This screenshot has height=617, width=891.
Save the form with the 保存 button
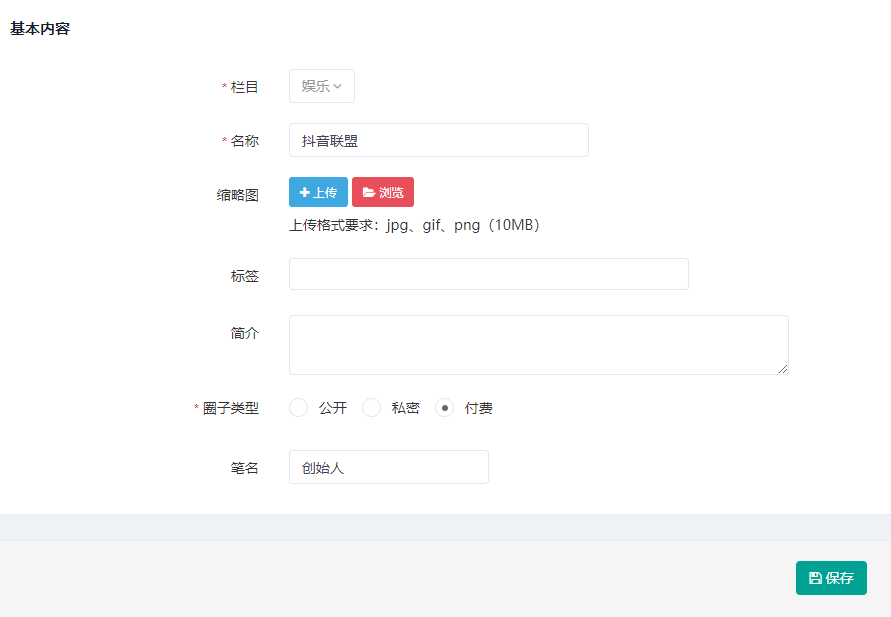pos(831,578)
